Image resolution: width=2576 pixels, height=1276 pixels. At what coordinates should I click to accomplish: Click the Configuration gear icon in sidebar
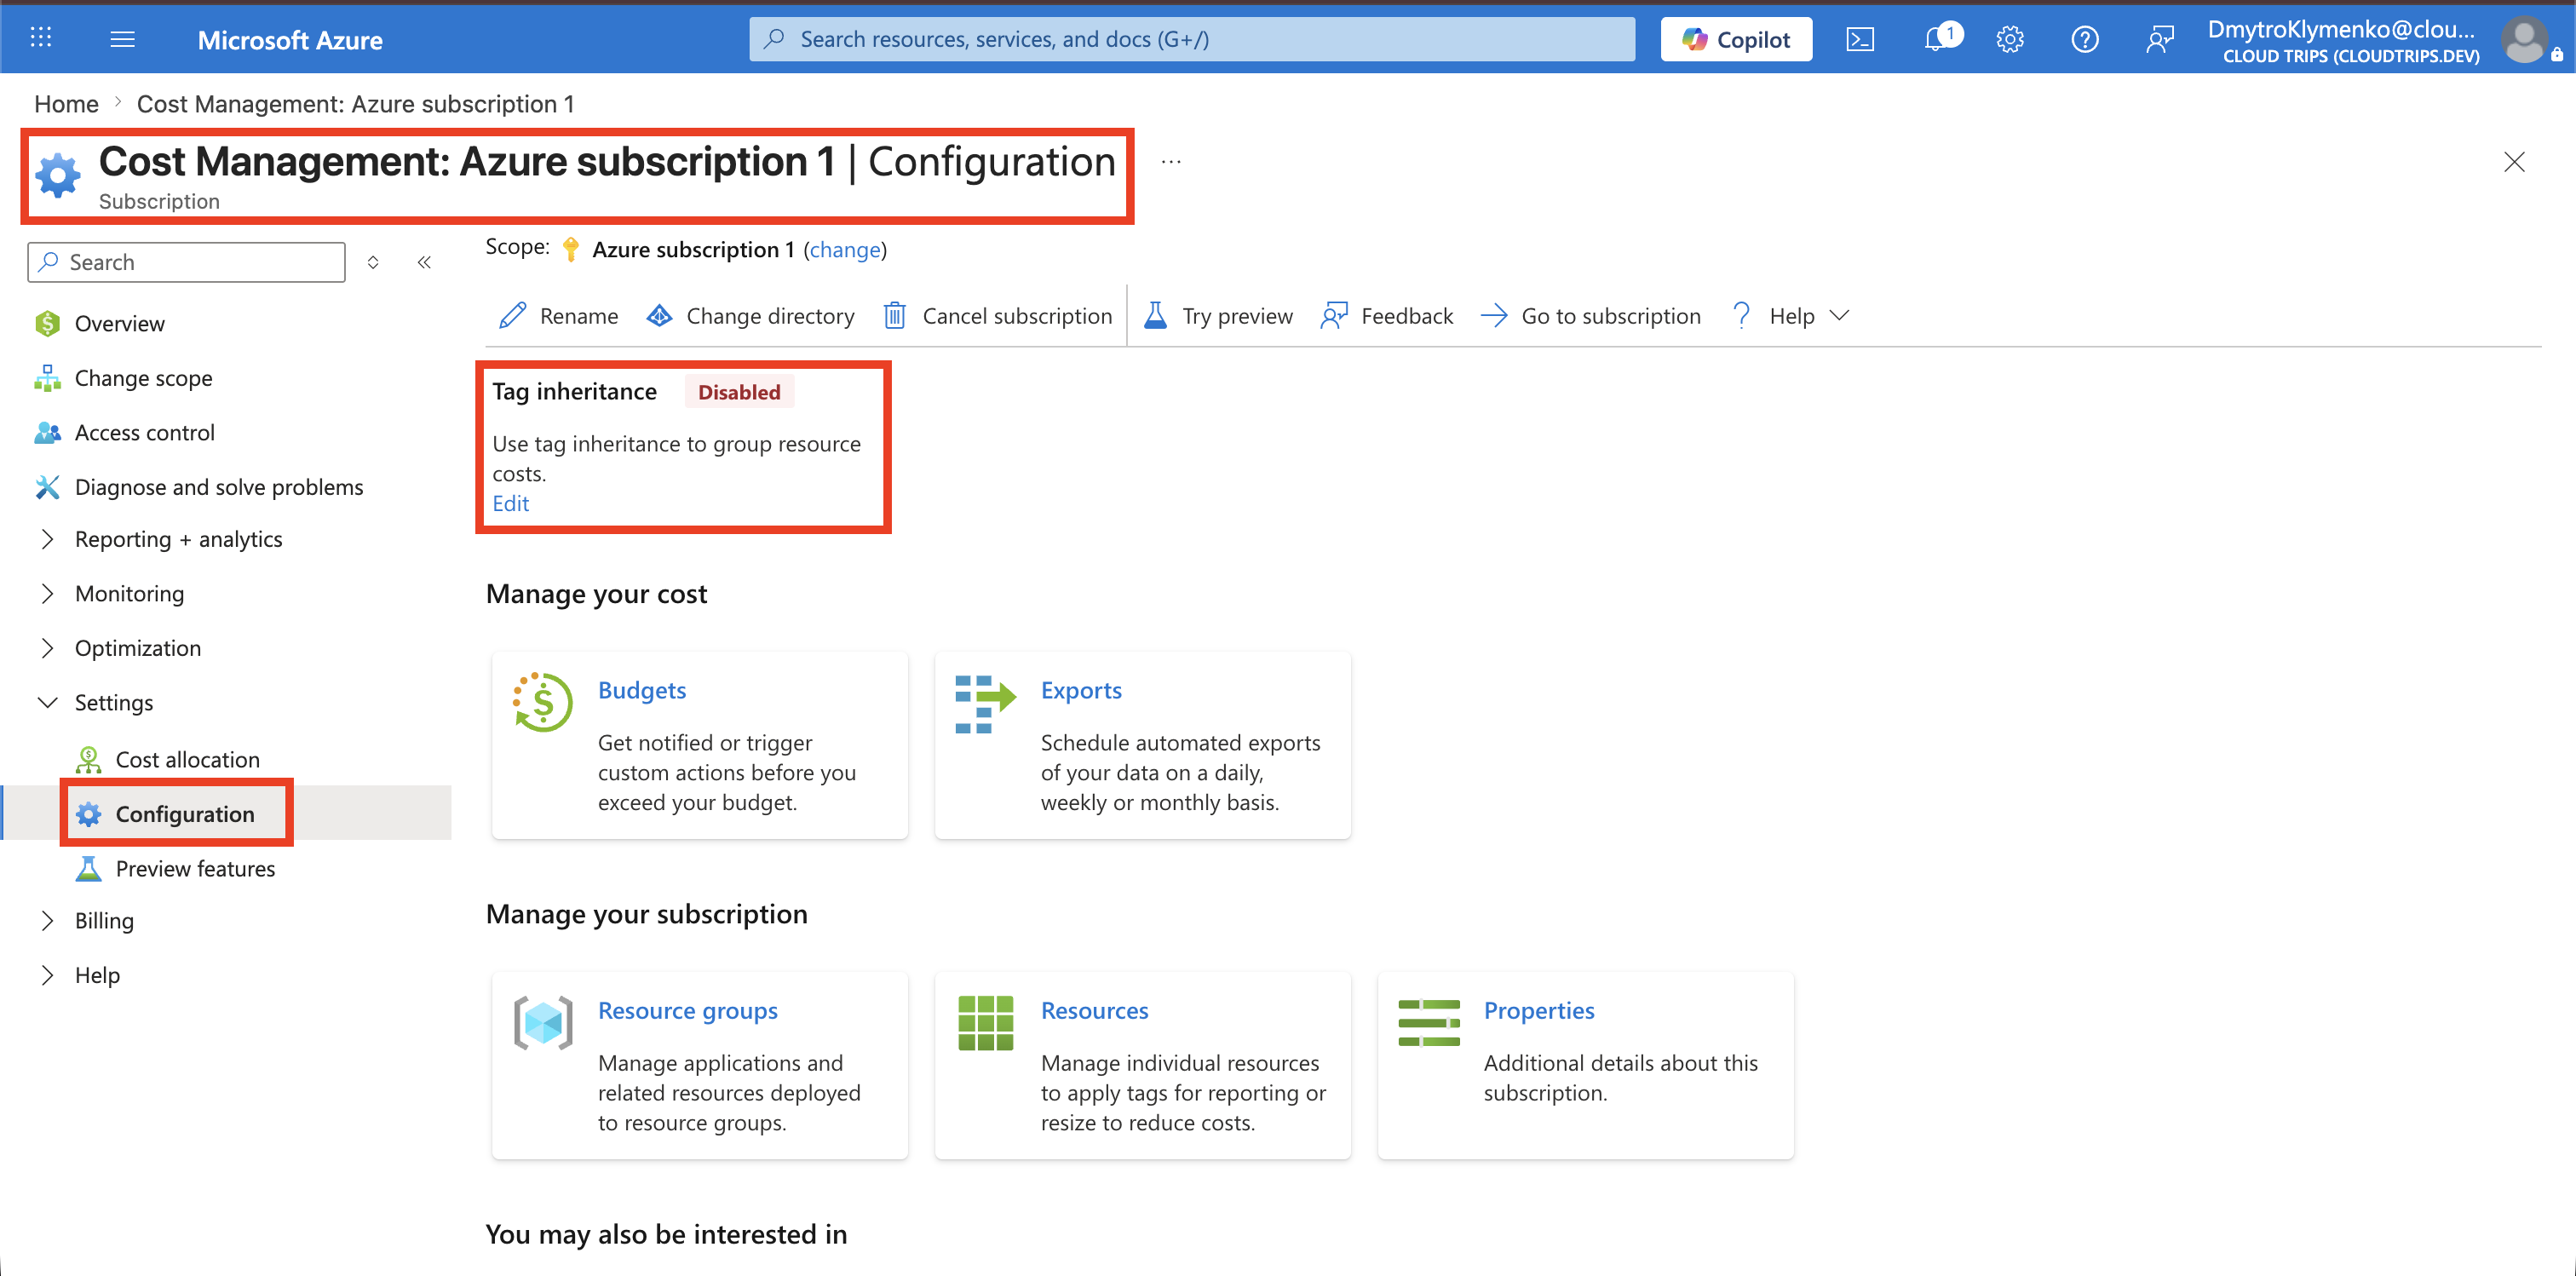(x=88, y=814)
